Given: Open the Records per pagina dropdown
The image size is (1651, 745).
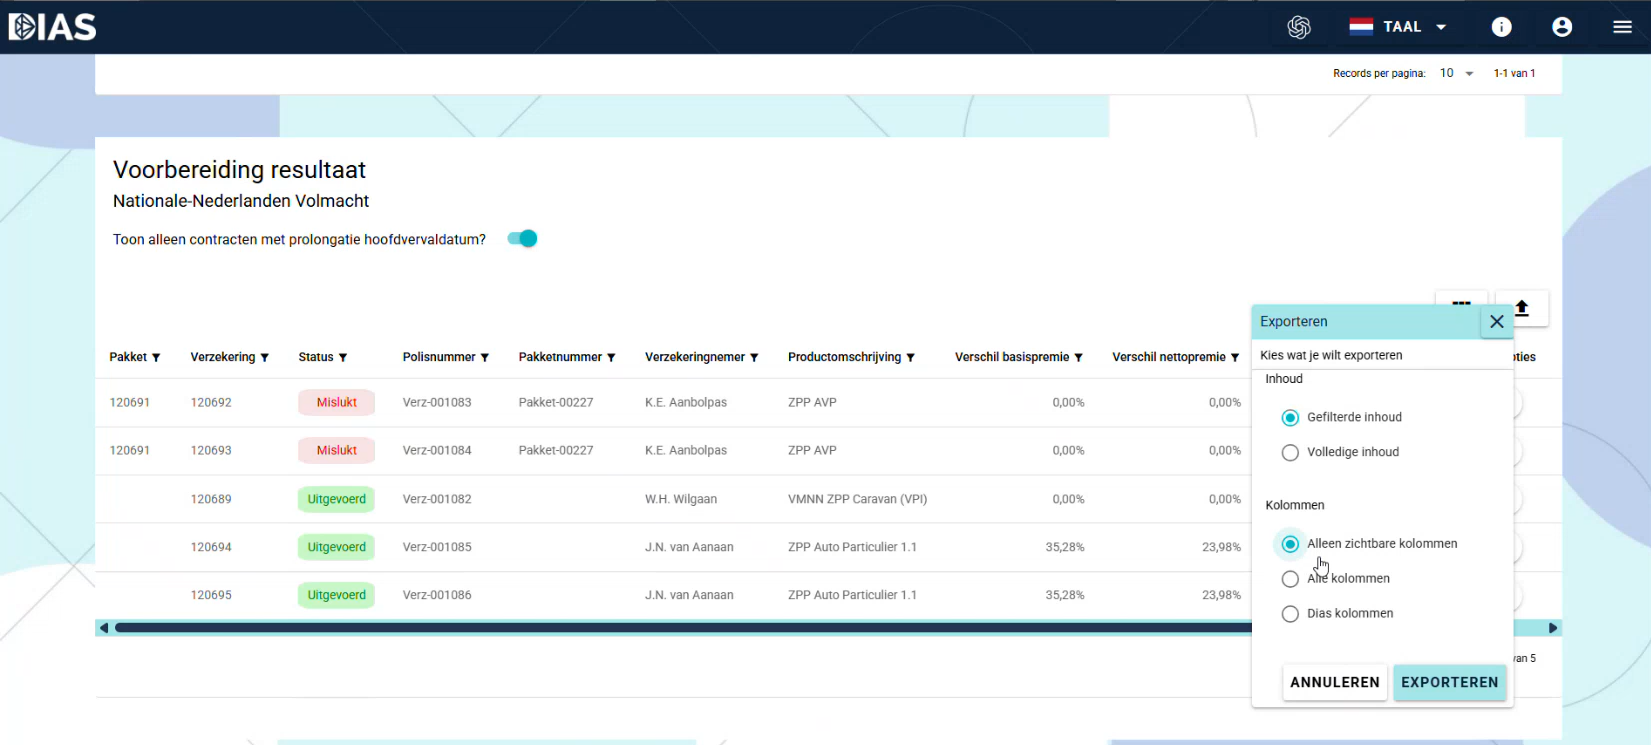Looking at the screenshot, I should point(1457,73).
